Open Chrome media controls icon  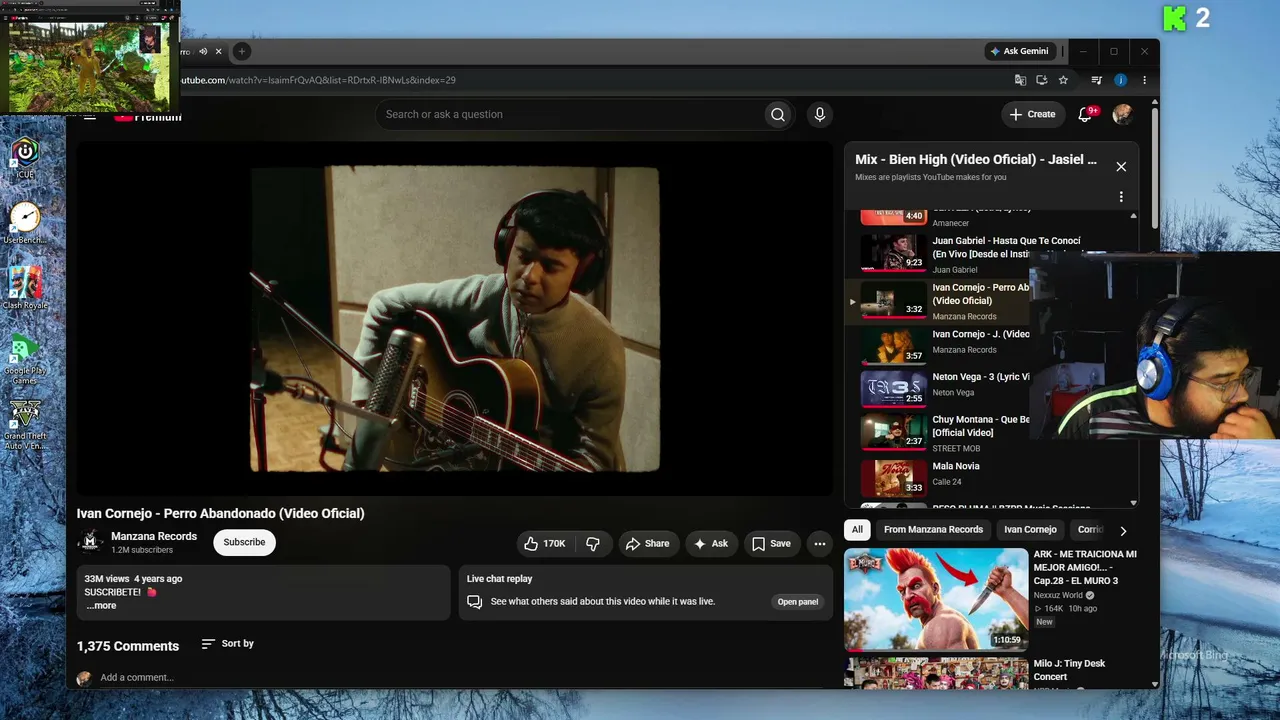[1097, 80]
